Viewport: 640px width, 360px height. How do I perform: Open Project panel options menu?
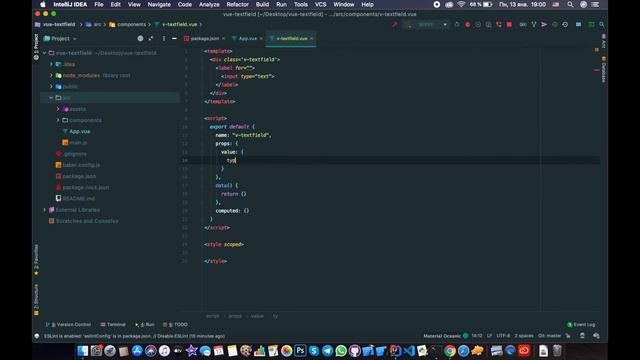coord(164,38)
